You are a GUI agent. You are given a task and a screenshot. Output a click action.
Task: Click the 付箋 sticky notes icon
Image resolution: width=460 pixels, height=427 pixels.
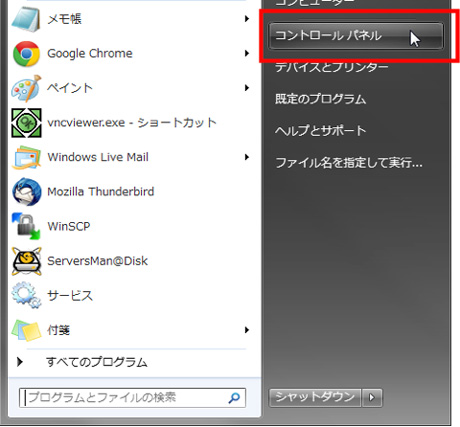pos(26,330)
